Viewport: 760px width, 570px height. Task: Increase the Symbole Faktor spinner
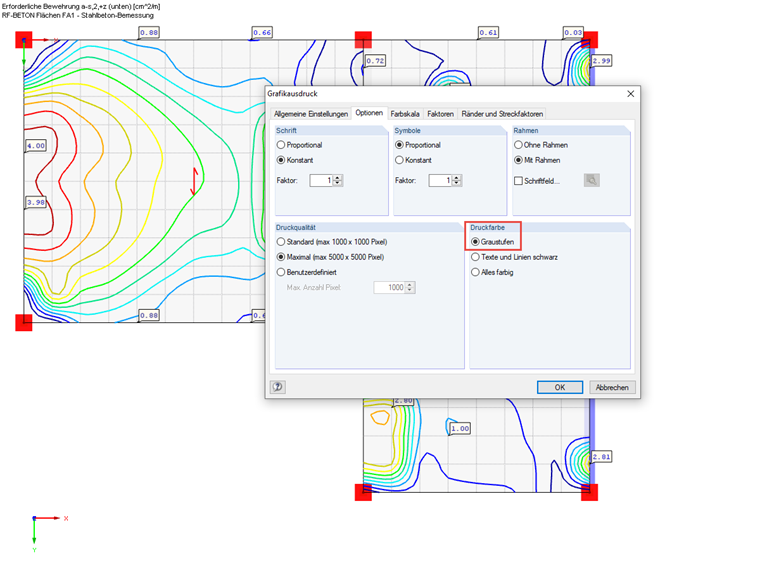[457, 178]
